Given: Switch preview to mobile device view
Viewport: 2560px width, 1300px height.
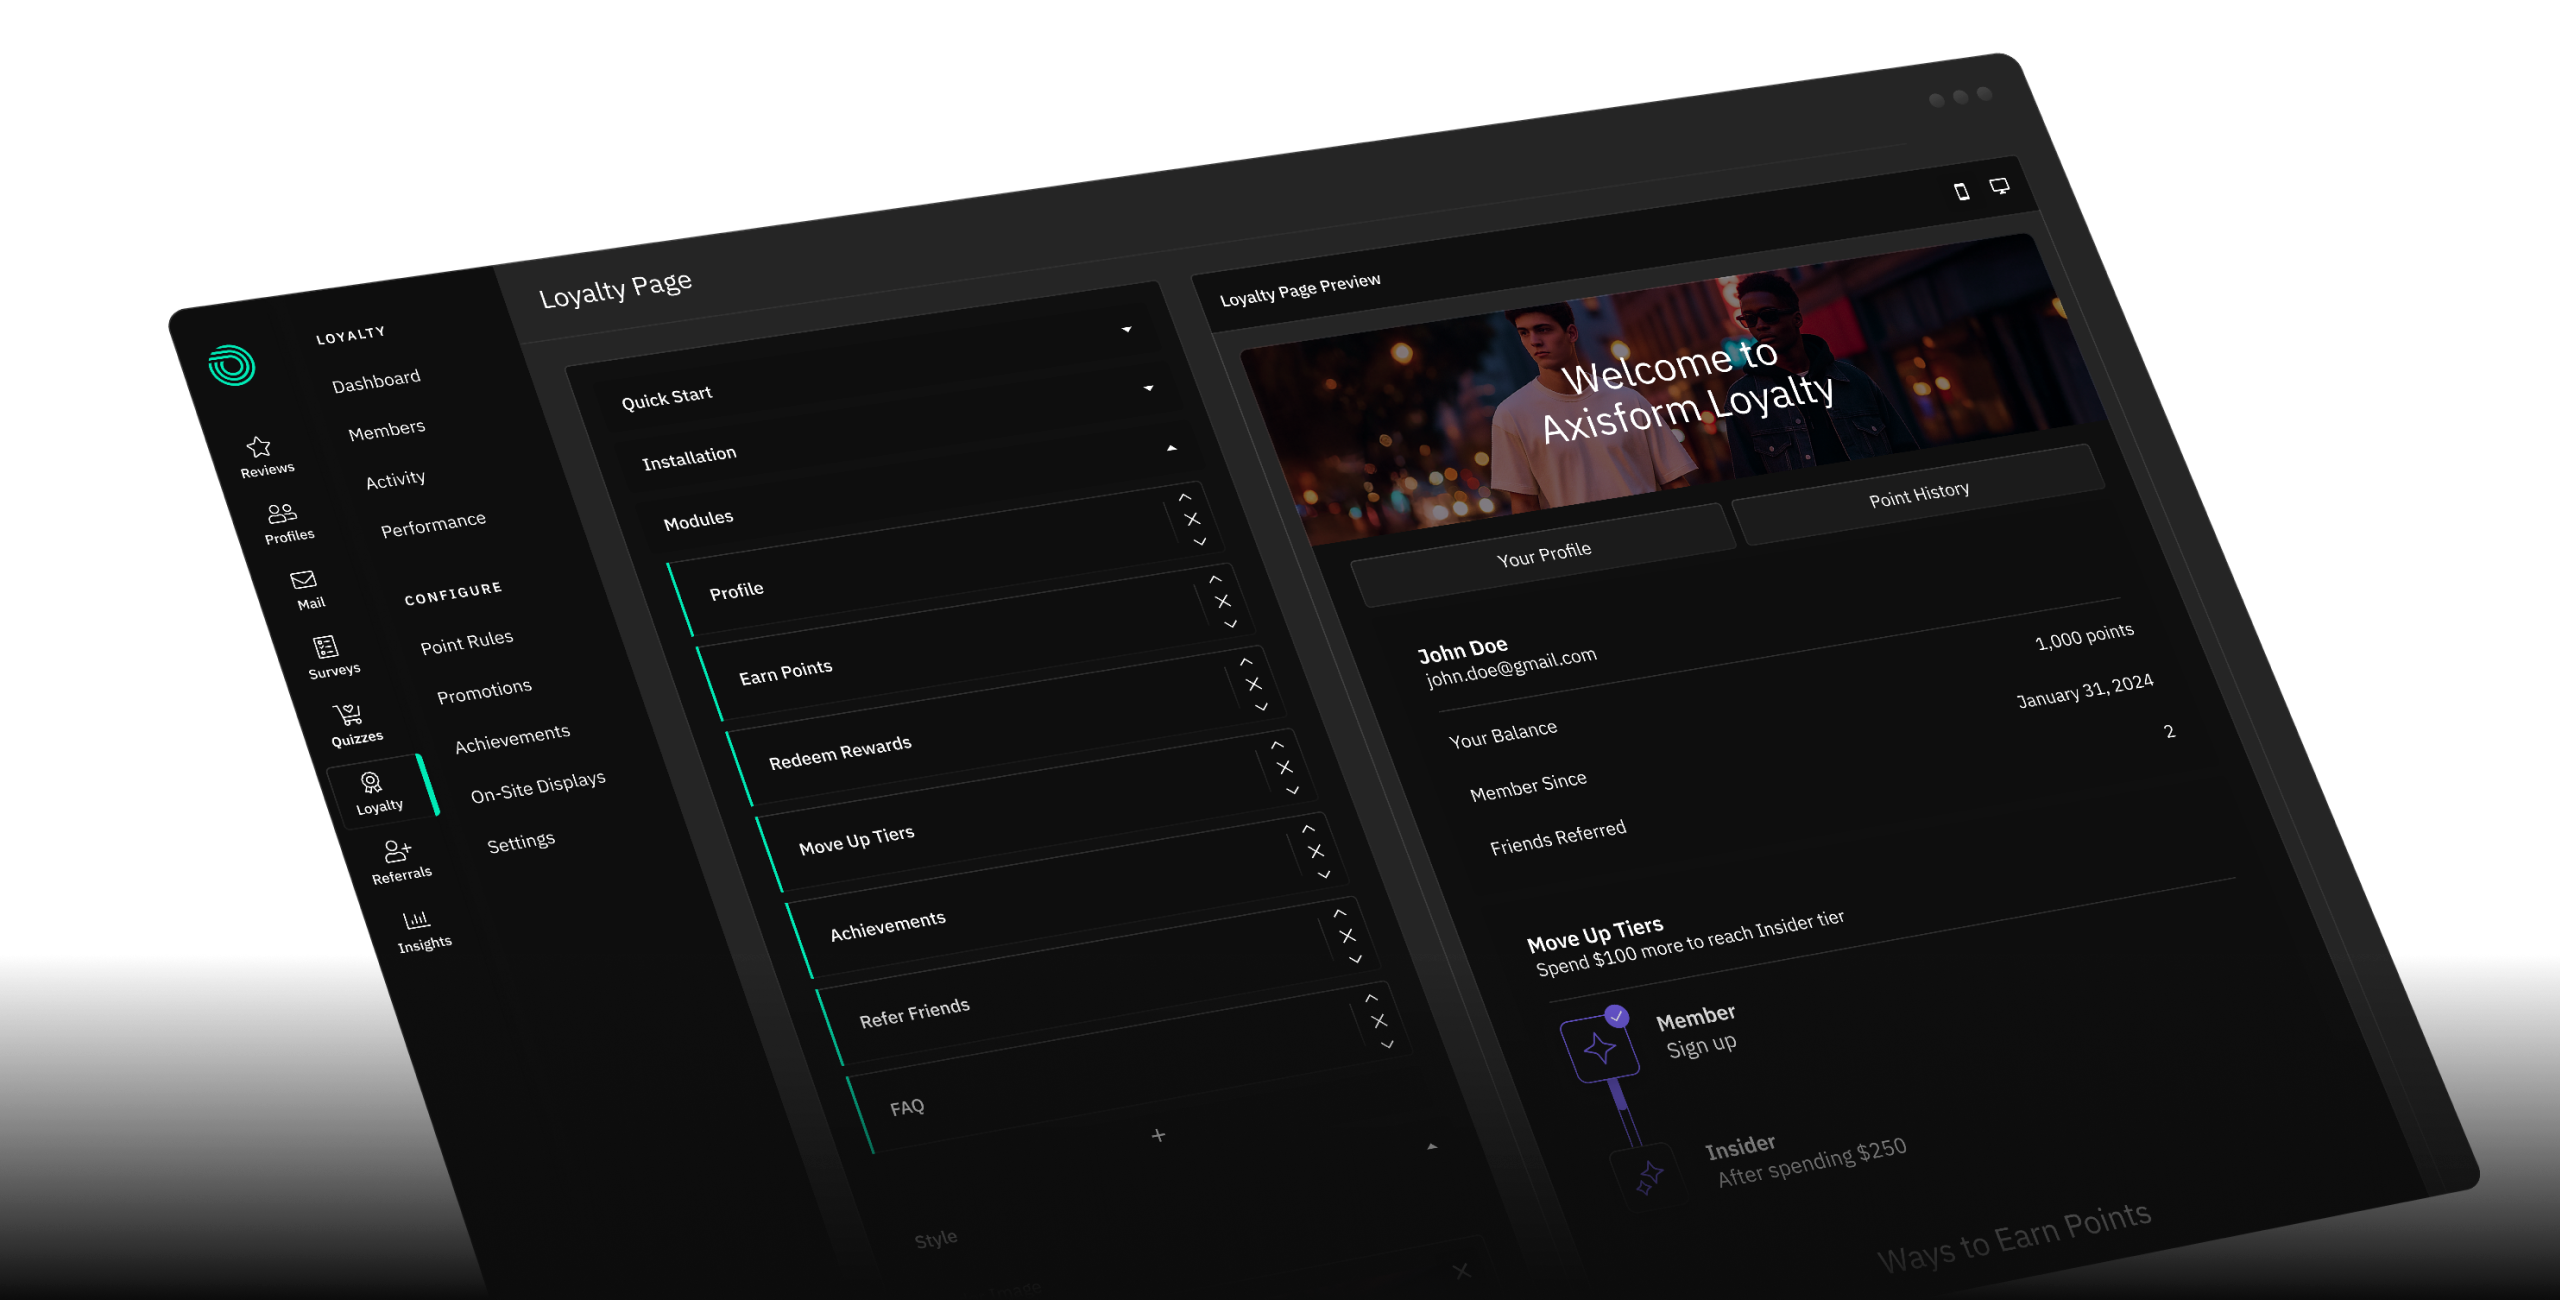Looking at the screenshot, I should [x=1962, y=192].
